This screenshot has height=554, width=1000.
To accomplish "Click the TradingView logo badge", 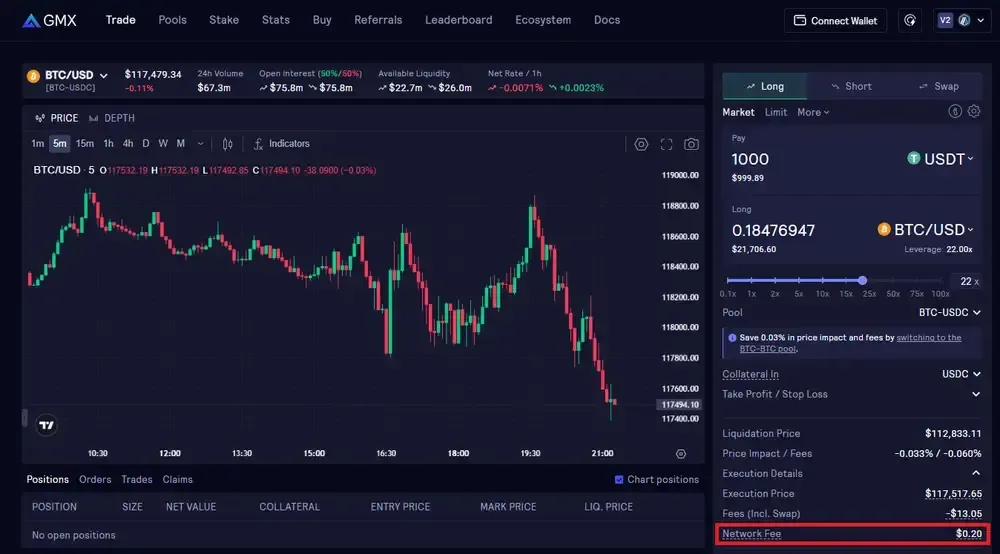I will tap(46, 425).
